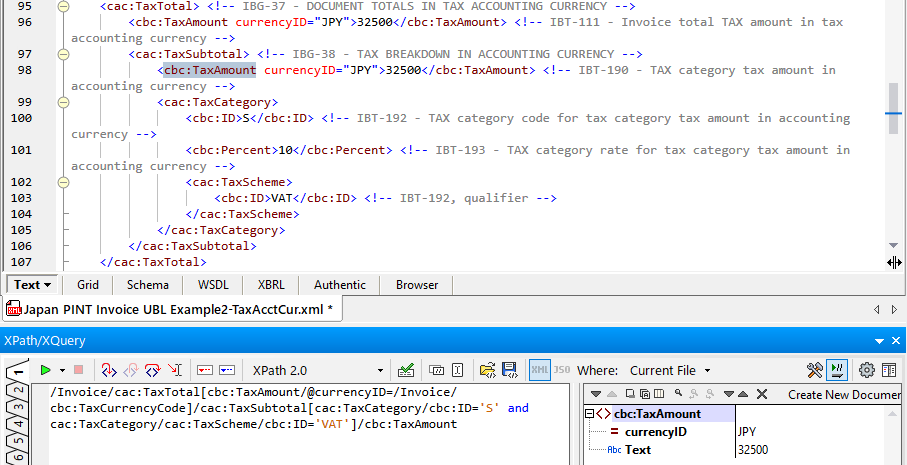The height and width of the screenshot is (465, 907).
Task: Select the Japan PINT Invoice file tab
Action: point(173,309)
